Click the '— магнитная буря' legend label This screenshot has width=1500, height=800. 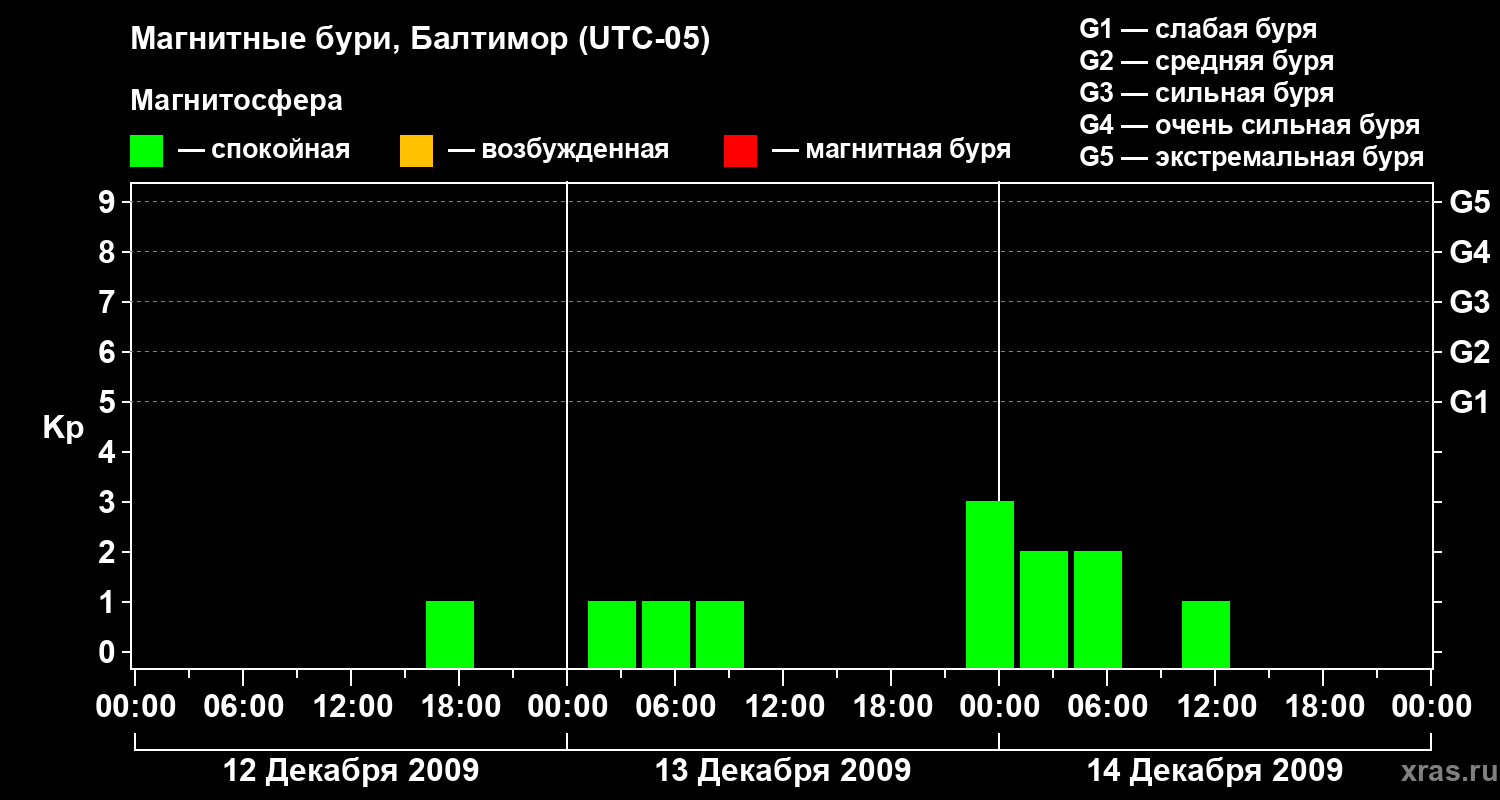tap(892, 151)
